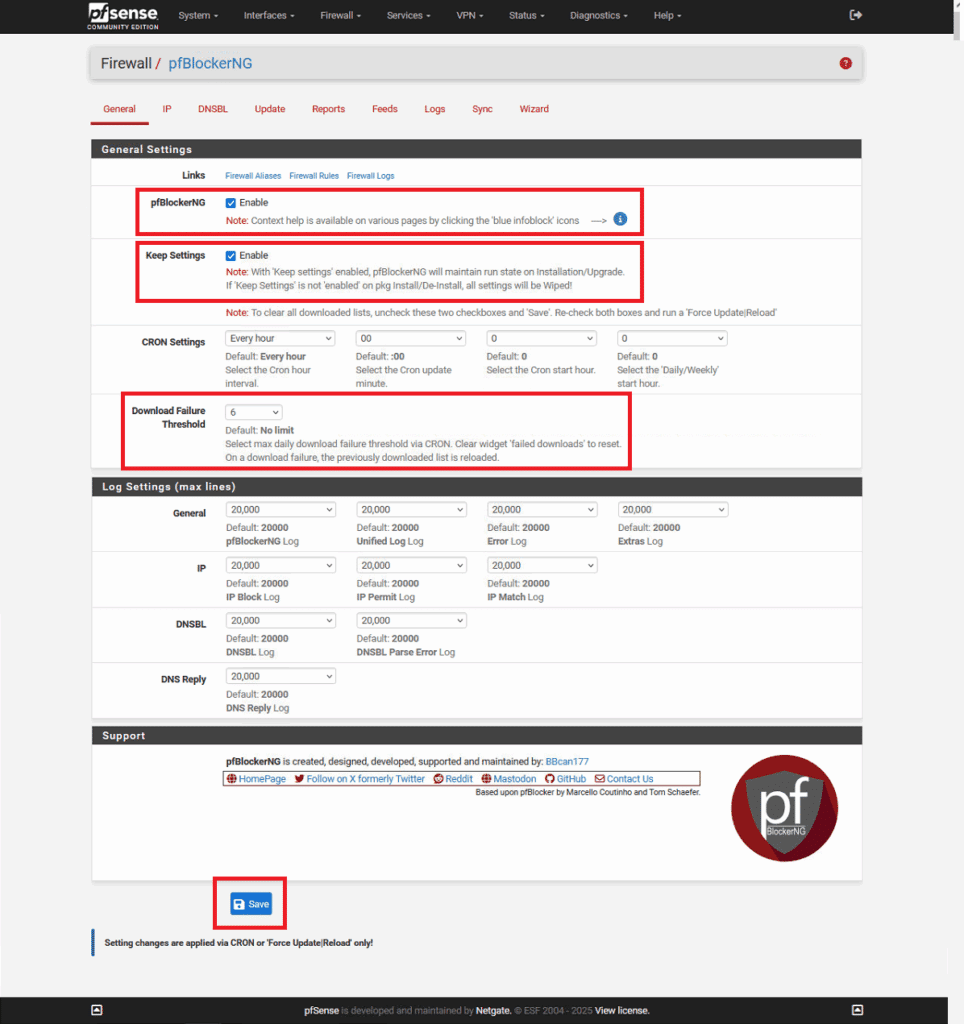This screenshot has width=964, height=1024.
Task: Open the Unified Log max lines dropdown
Action: pos(411,509)
